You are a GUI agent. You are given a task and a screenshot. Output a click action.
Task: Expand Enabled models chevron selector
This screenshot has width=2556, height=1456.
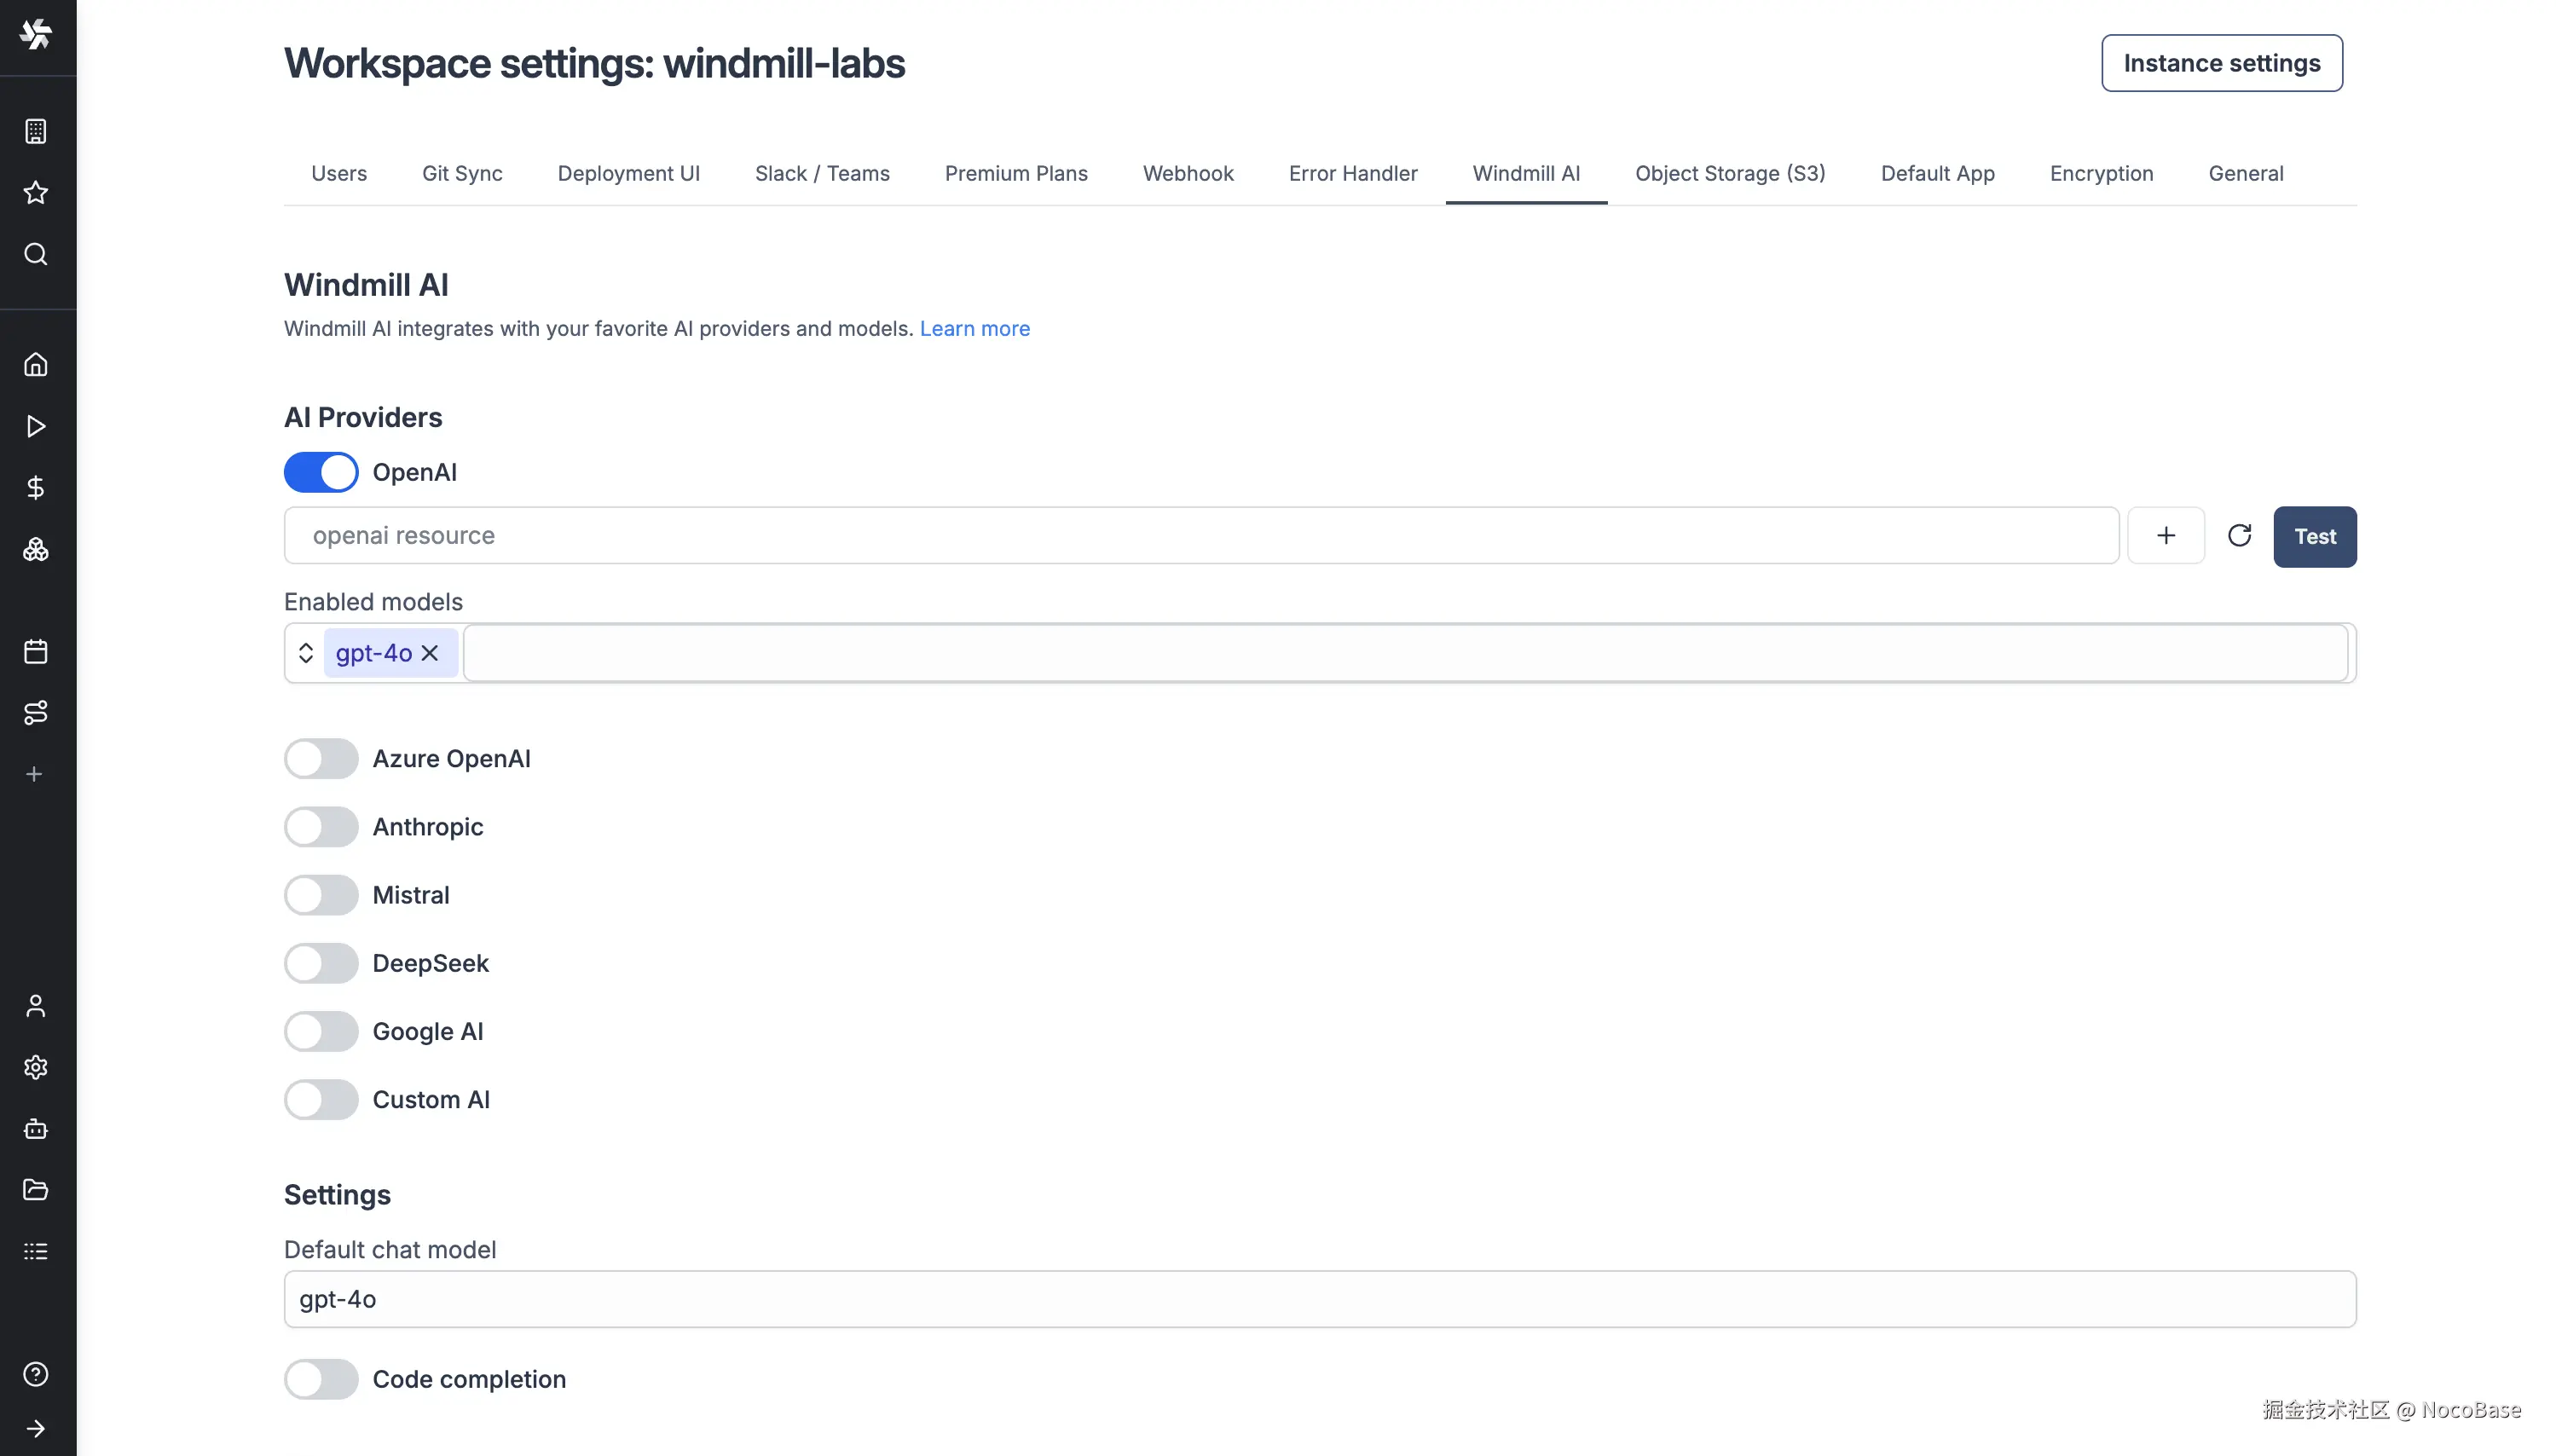(306, 653)
